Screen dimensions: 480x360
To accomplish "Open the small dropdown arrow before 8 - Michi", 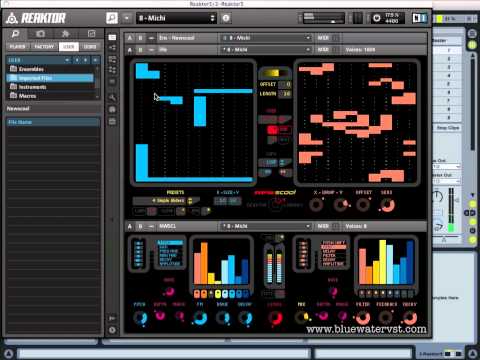I will click(127, 18).
